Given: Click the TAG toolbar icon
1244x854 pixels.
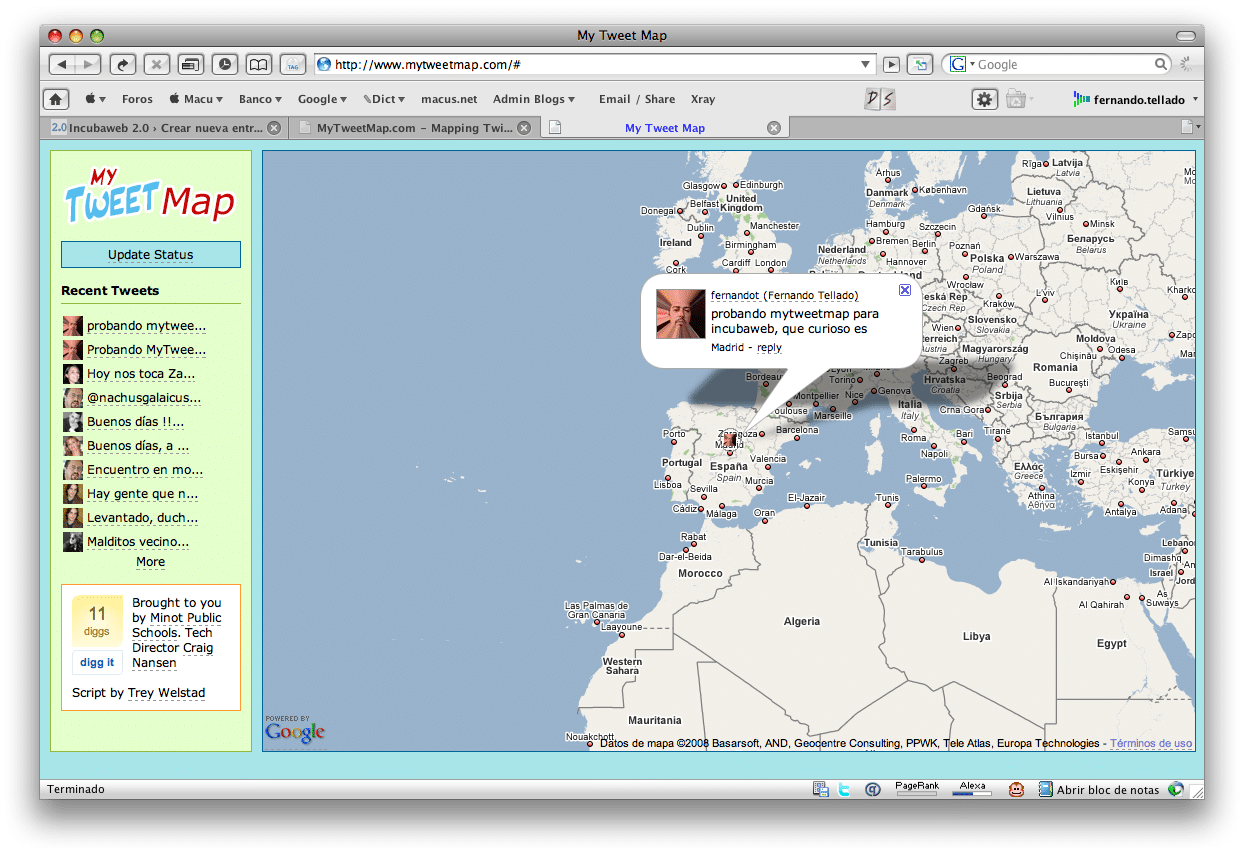Looking at the screenshot, I should pyautogui.click(x=293, y=64).
